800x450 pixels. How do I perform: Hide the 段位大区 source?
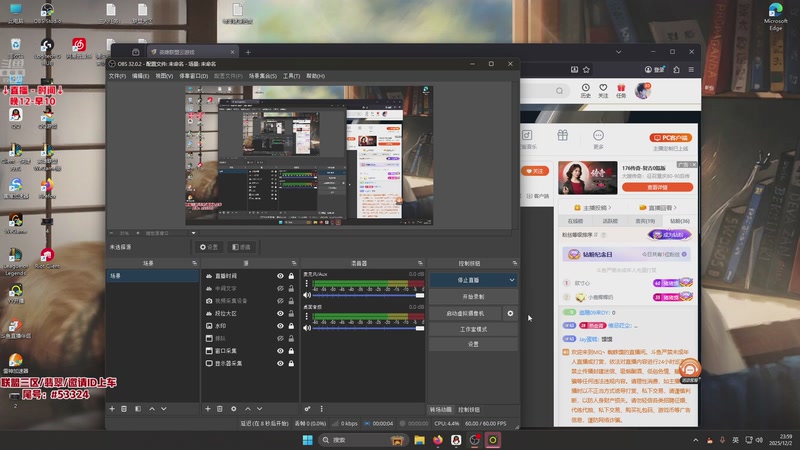pyautogui.click(x=280, y=313)
